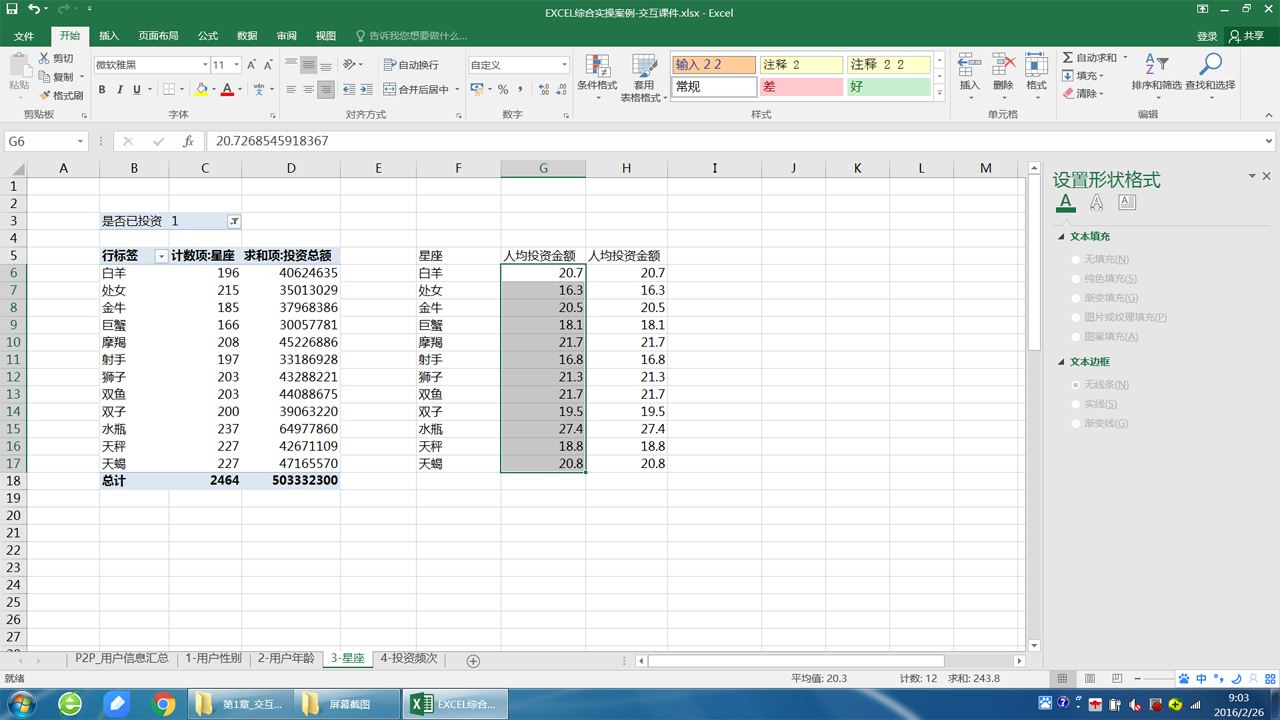
Task: Click the Increase Decimal icon
Action: point(543,90)
